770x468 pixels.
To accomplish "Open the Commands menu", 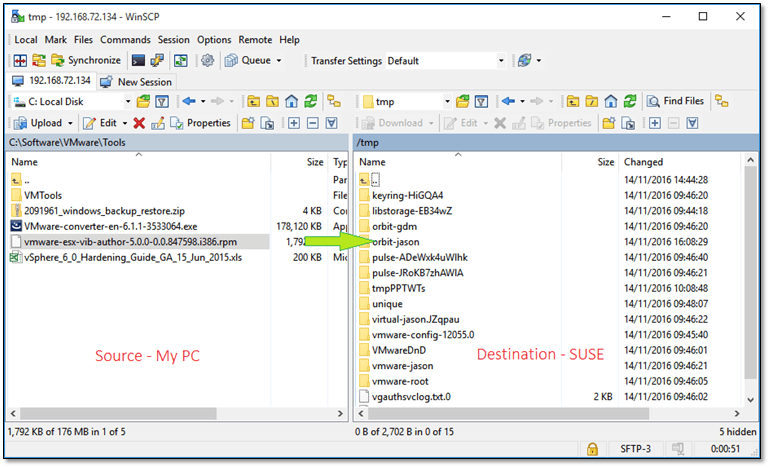I will click(x=125, y=40).
